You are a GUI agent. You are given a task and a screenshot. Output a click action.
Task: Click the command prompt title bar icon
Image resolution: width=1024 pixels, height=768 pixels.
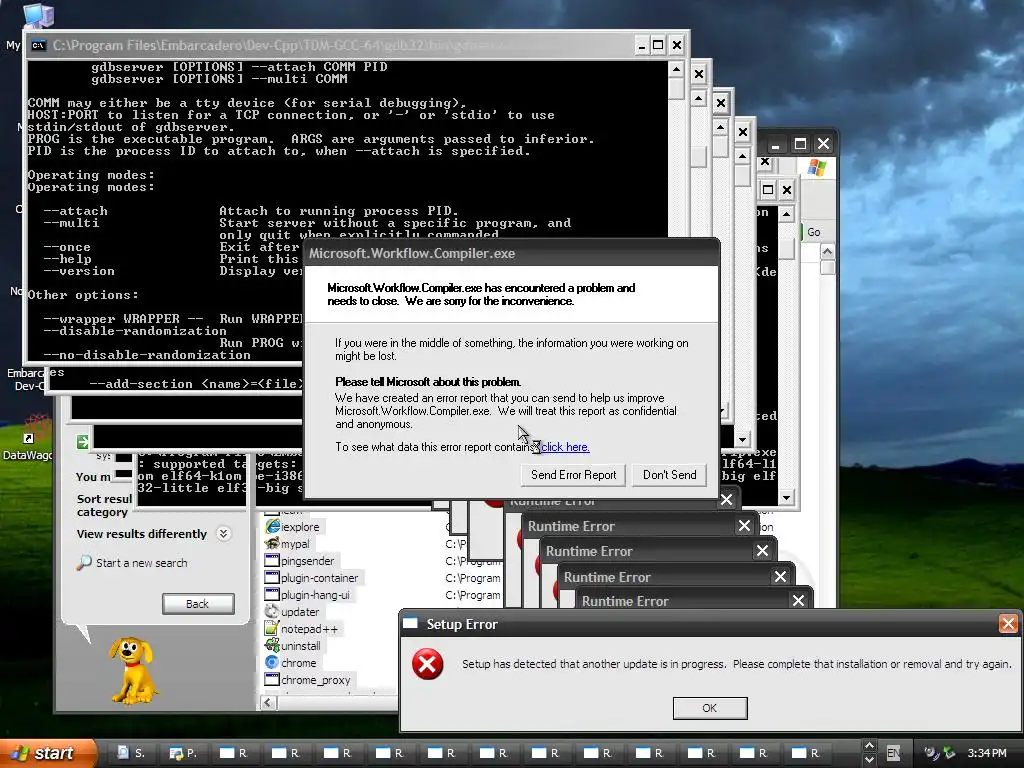click(39, 45)
